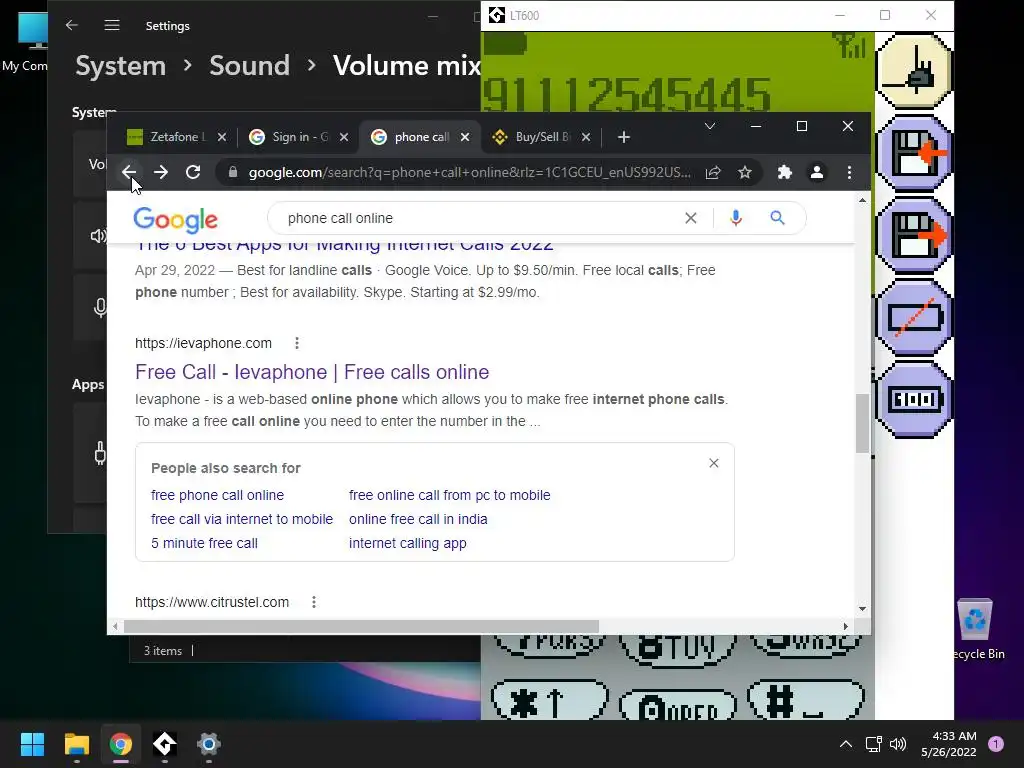
Task: Click LT600 floppy disk with left arrow
Action: [x=914, y=153]
